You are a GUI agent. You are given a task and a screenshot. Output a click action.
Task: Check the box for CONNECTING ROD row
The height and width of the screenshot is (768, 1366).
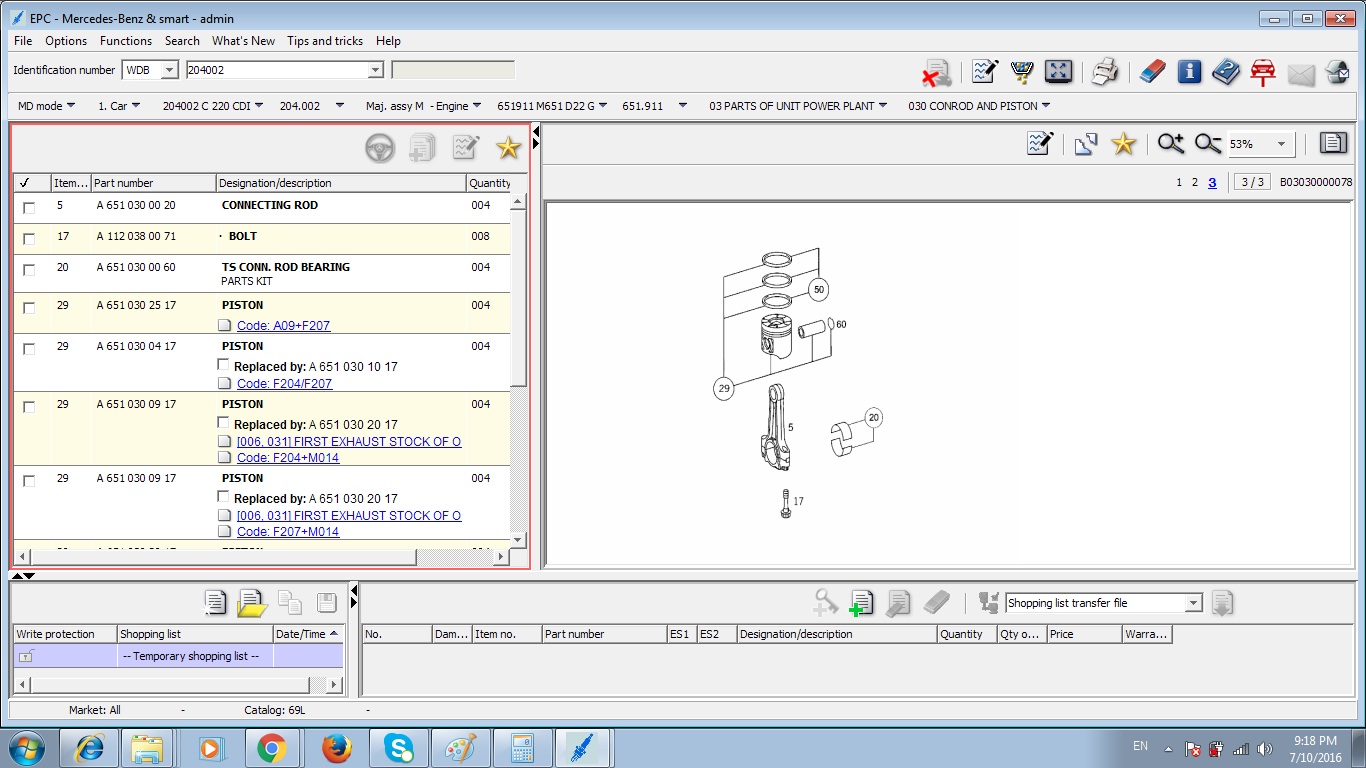(29, 208)
